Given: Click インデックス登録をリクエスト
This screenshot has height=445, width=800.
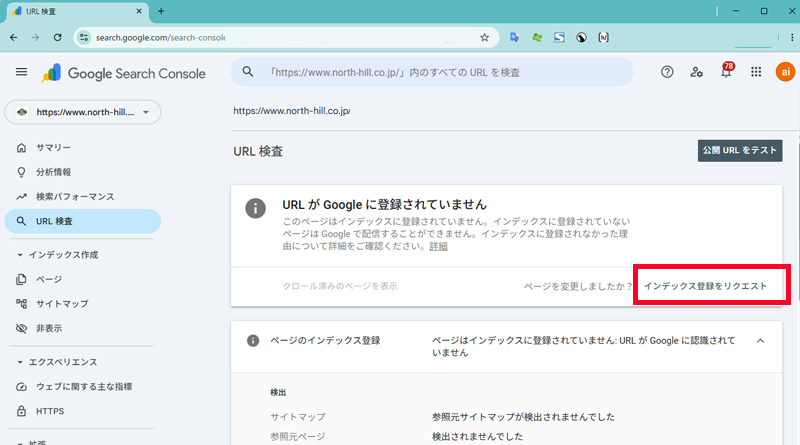Looking at the screenshot, I should [x=705, y=286].
